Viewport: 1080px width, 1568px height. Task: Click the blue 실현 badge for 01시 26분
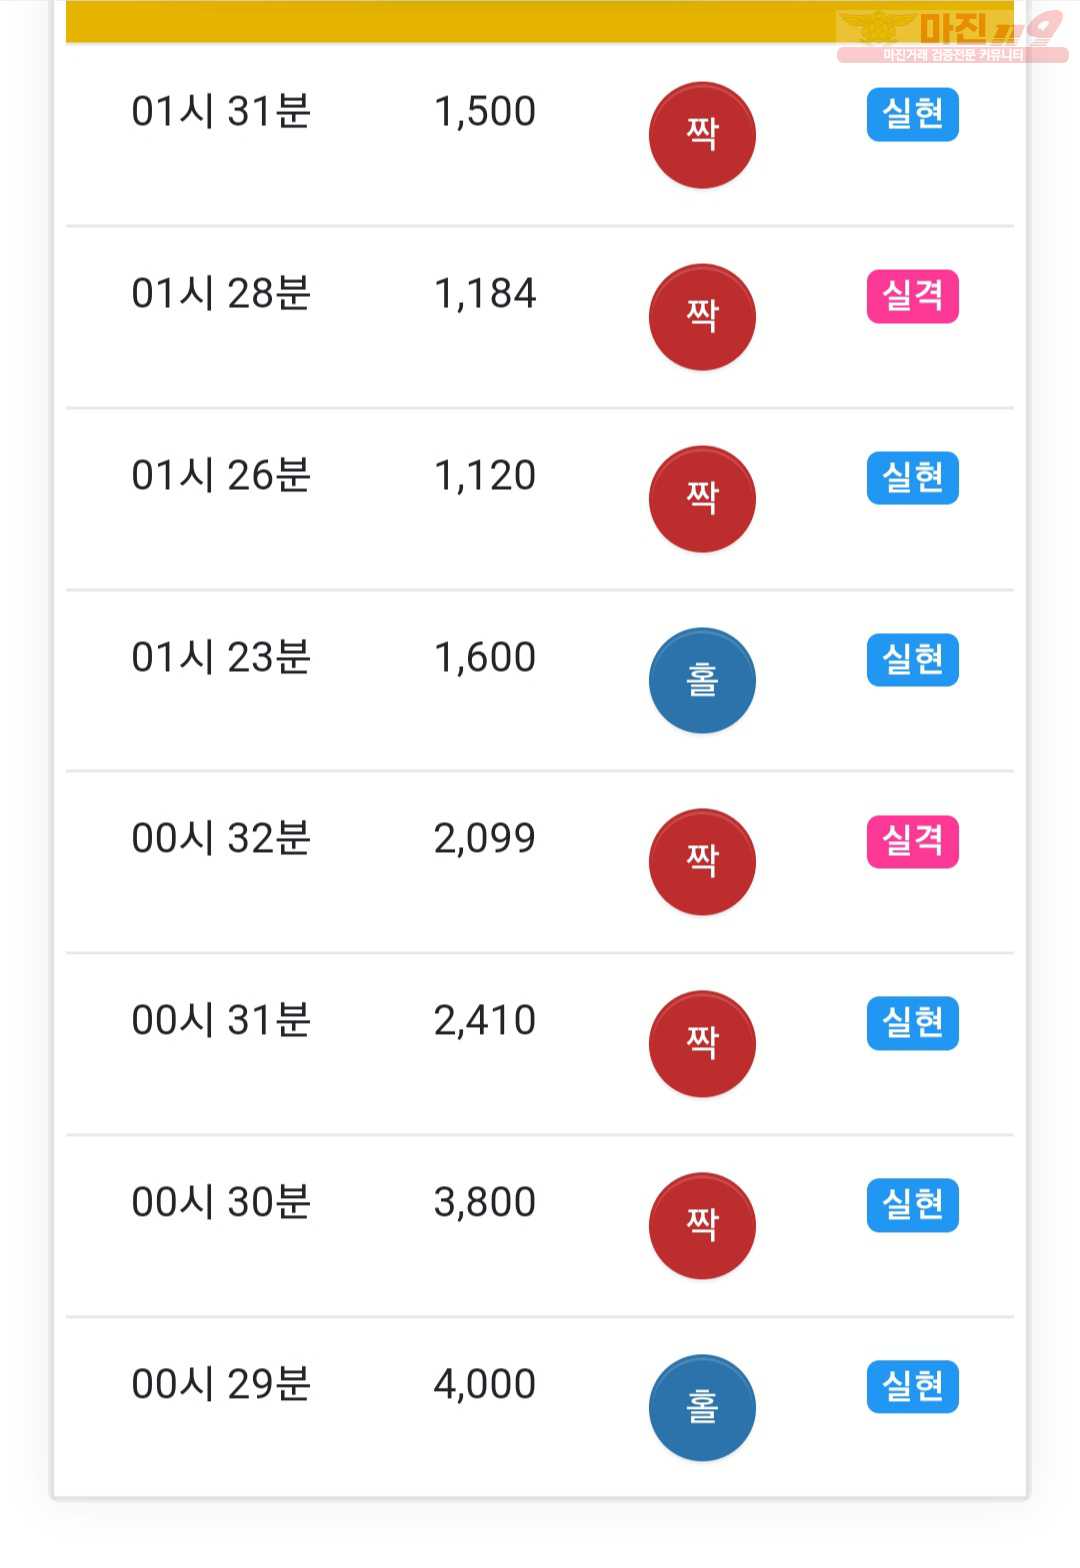[x=912, y=478]
